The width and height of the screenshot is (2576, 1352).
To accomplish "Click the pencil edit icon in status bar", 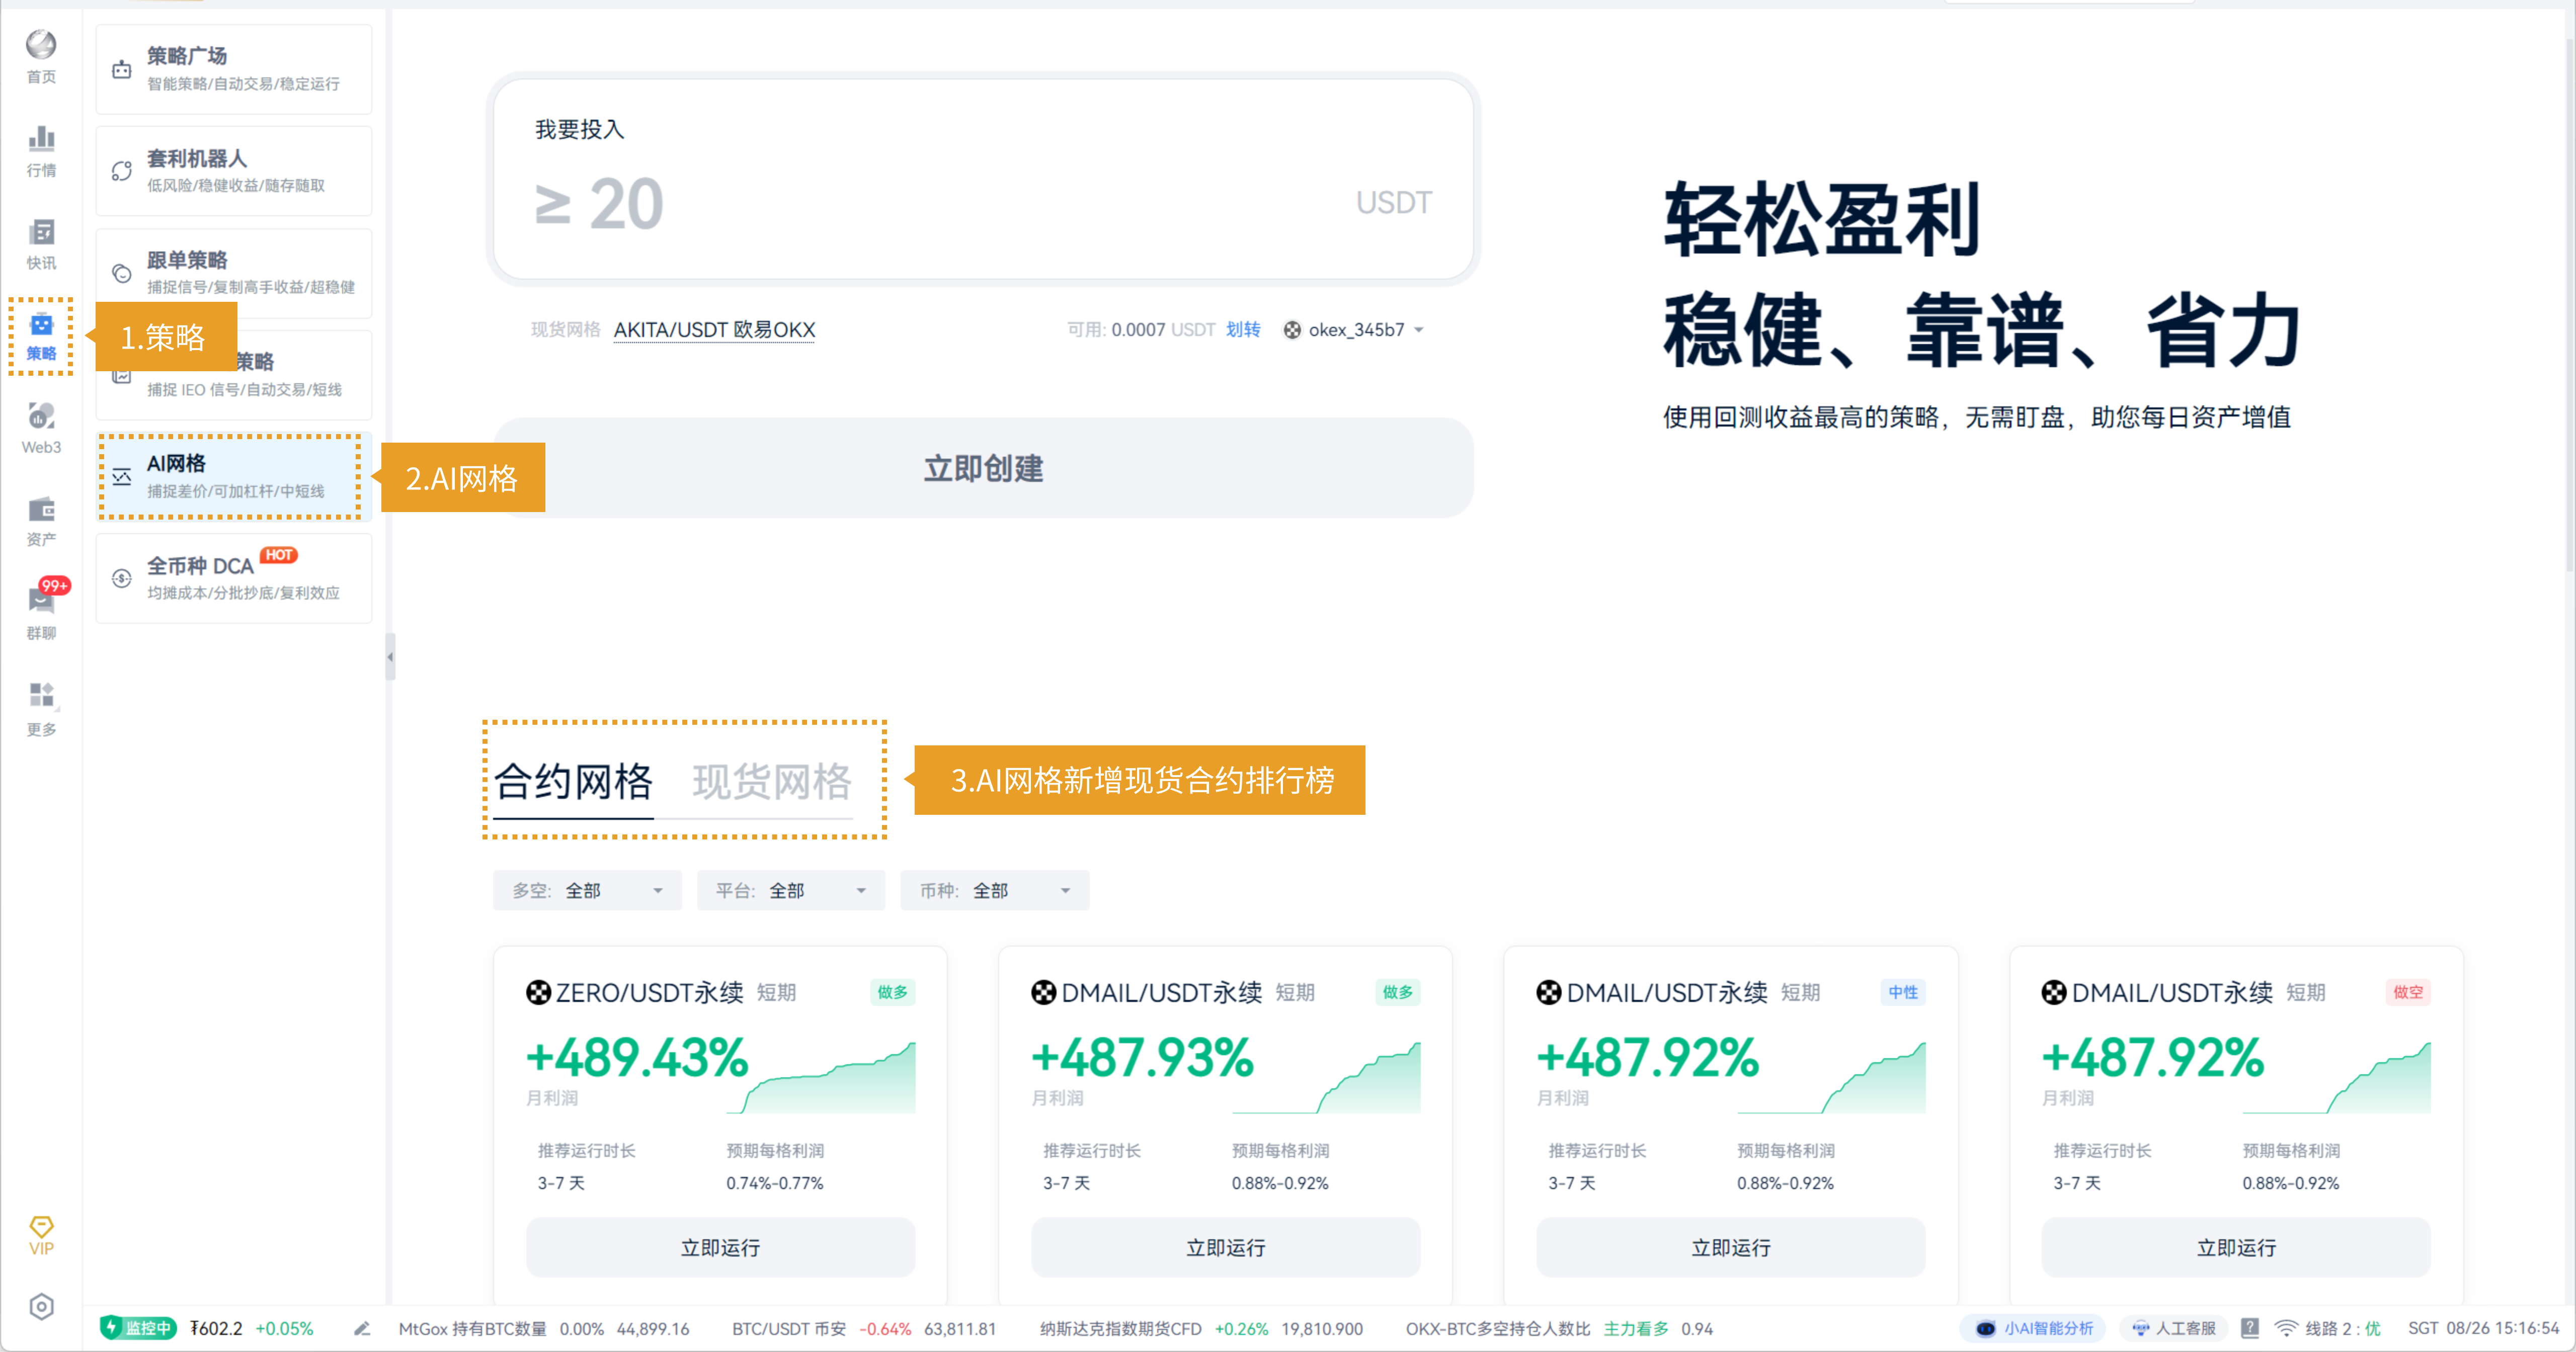I will [362, 1328].
